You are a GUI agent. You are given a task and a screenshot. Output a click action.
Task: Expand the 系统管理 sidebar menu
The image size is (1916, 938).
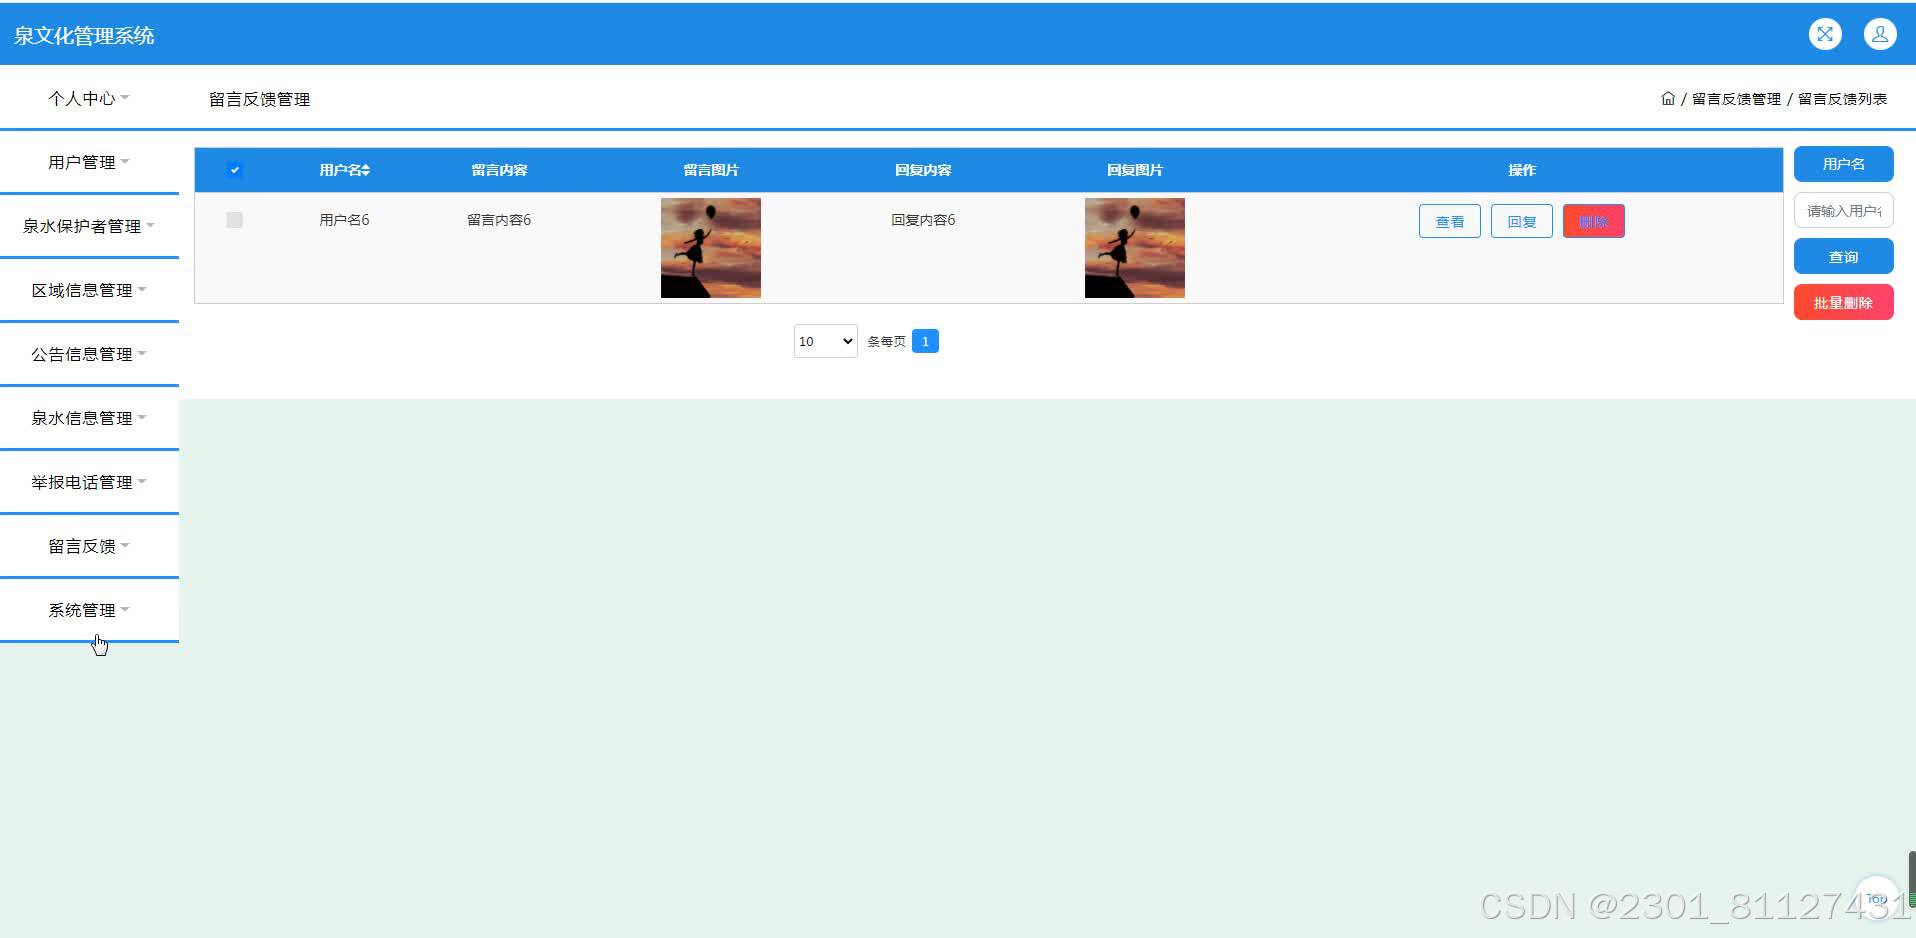89,610
